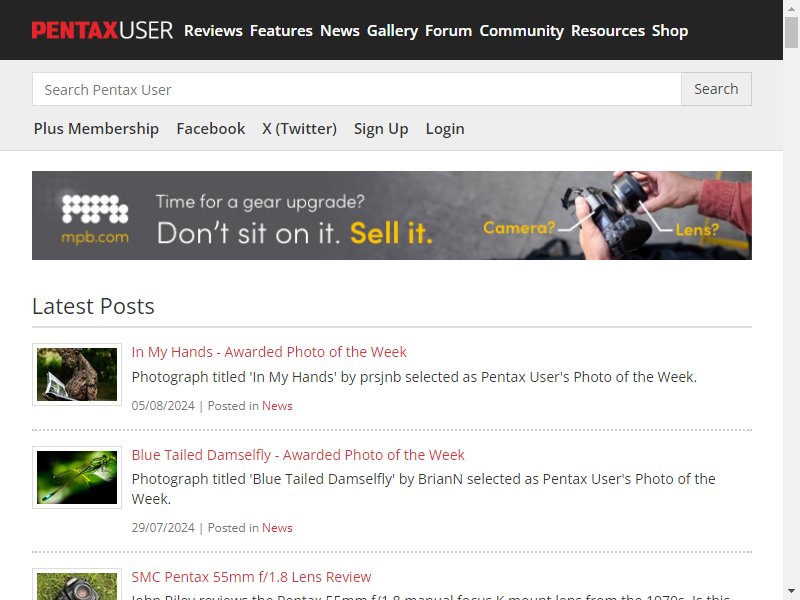800x600 pixels.
Task: Visit the Shop page
Action: pos(670,31)
